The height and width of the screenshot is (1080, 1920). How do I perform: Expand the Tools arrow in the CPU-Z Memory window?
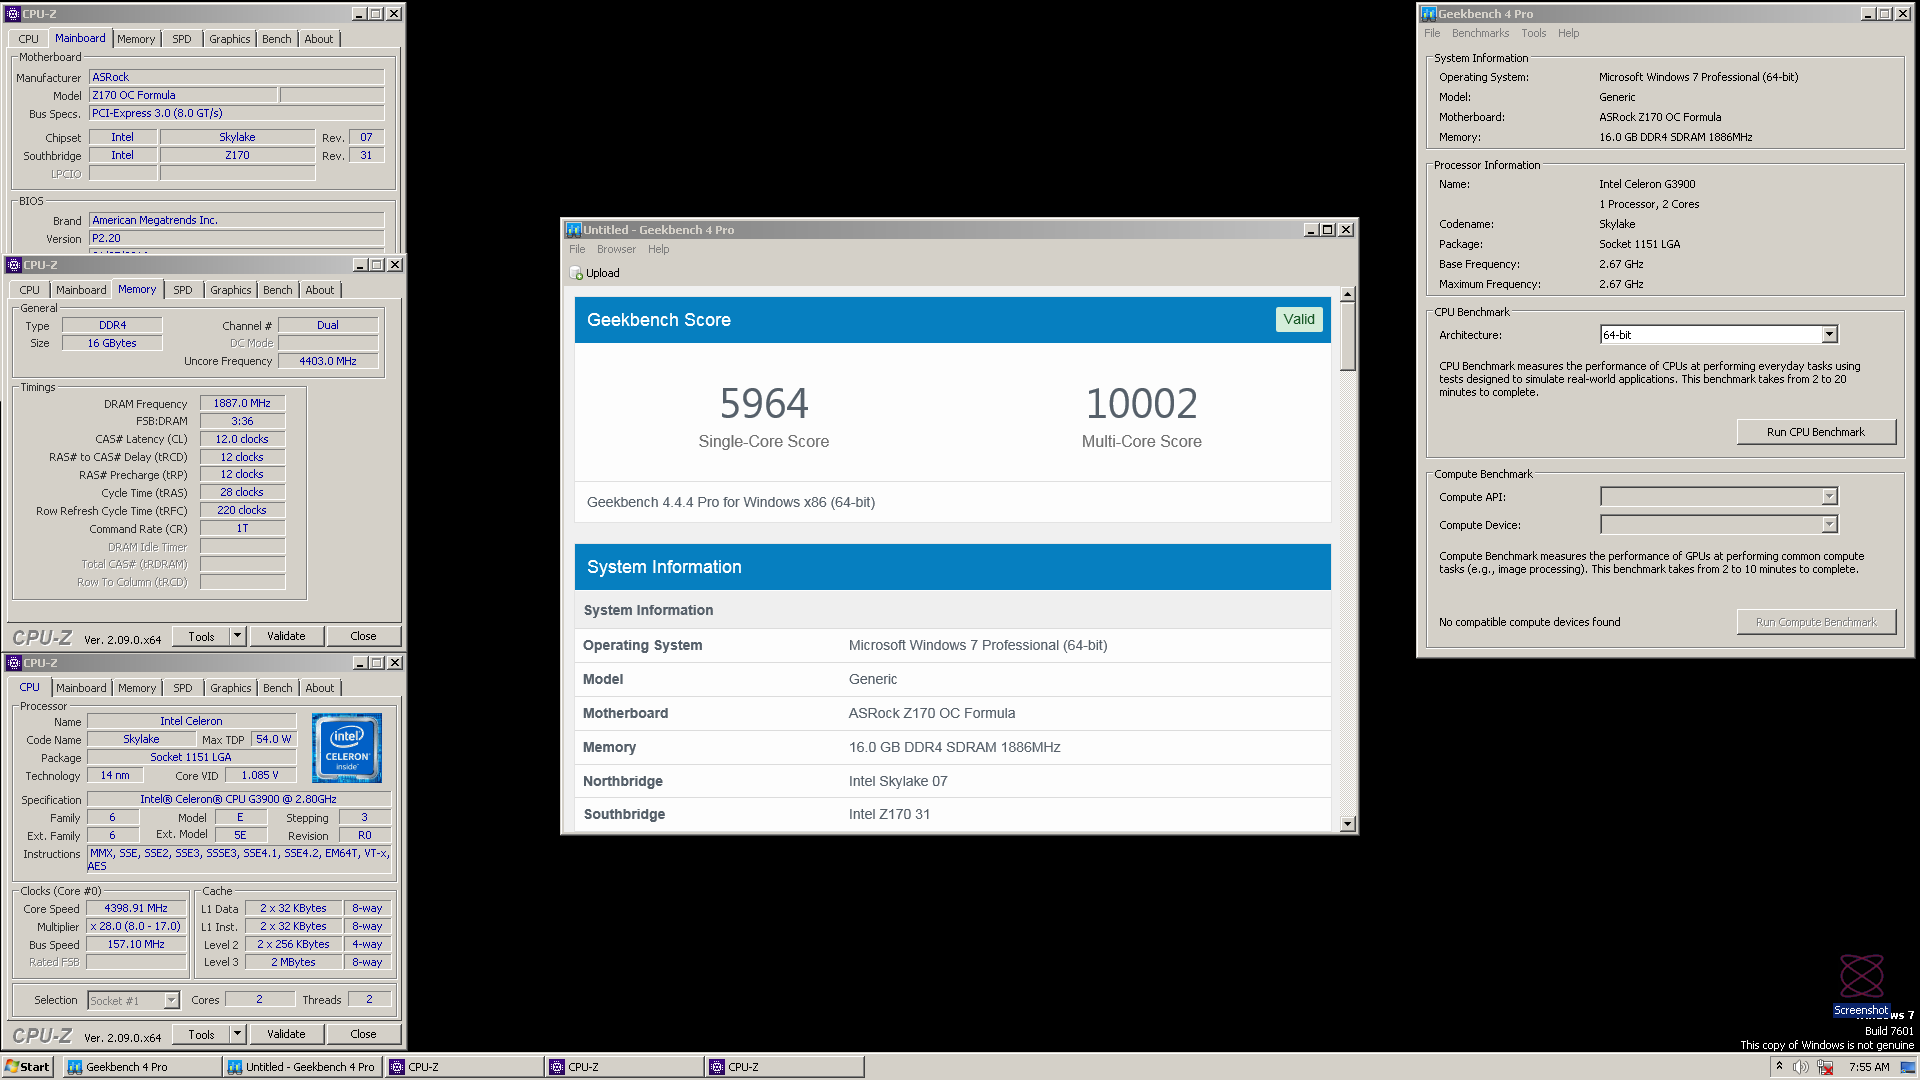coord(238,636)
